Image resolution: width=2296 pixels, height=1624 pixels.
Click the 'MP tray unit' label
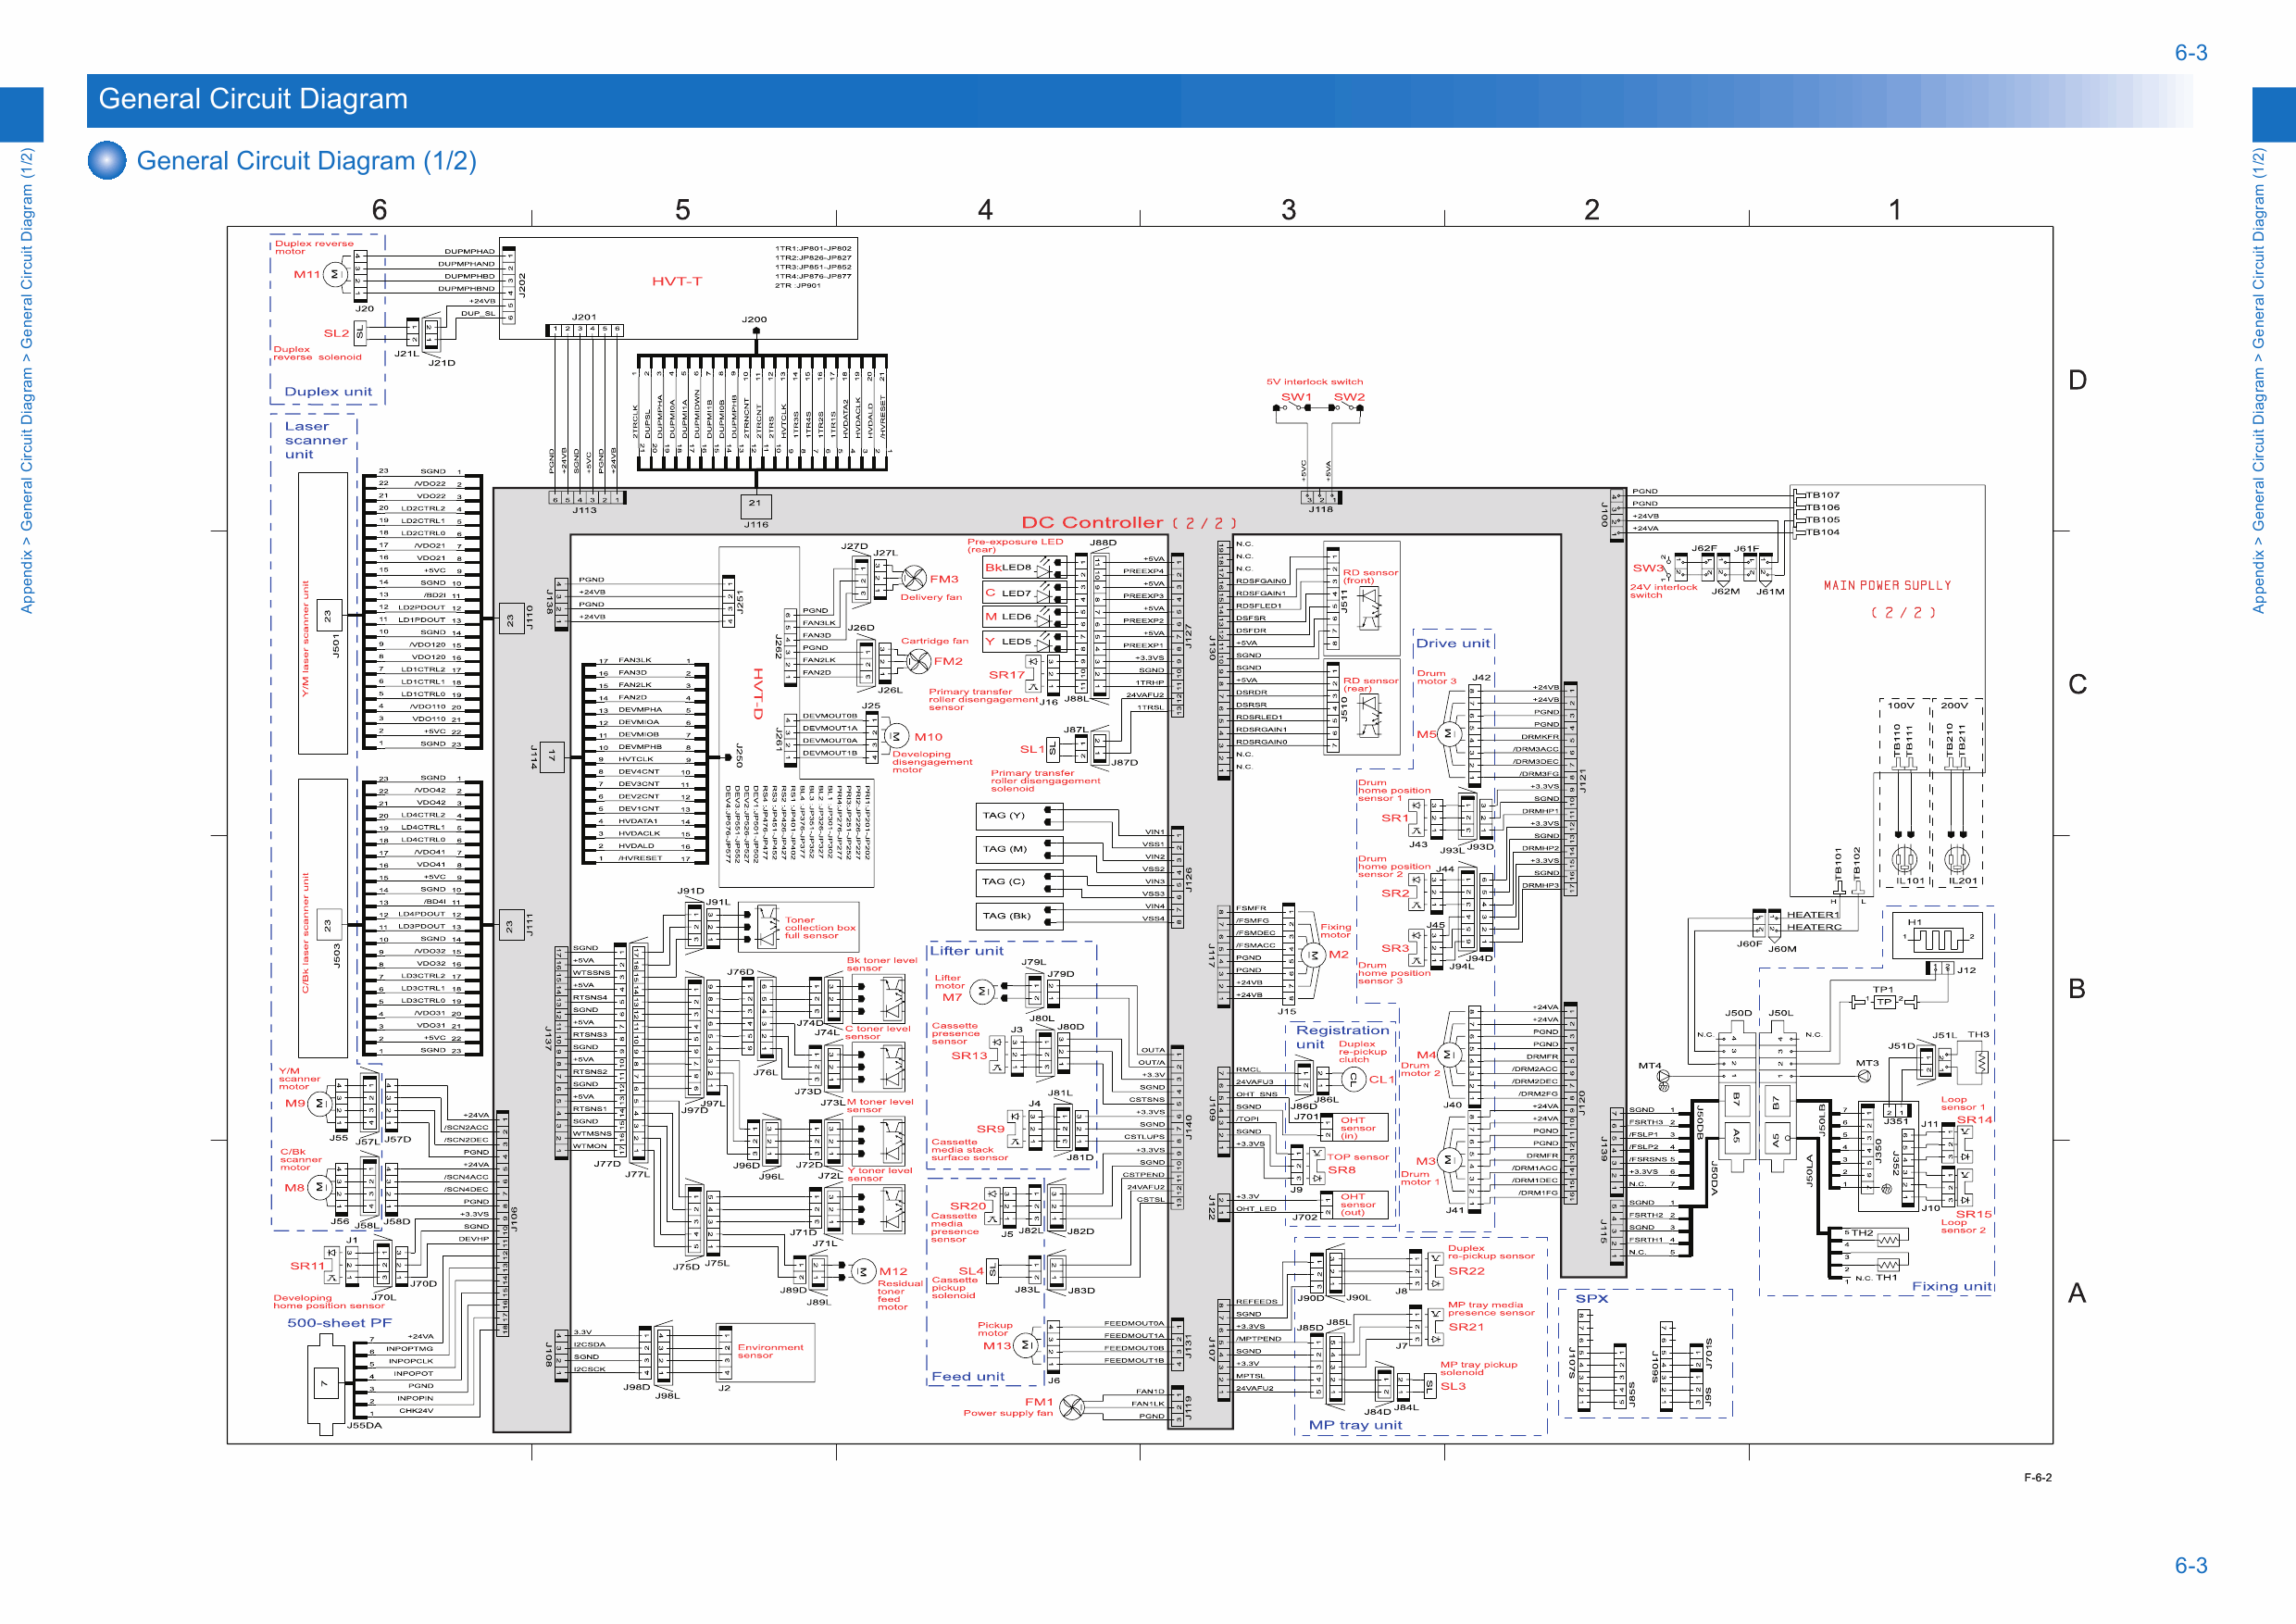coord(1355,1425)
